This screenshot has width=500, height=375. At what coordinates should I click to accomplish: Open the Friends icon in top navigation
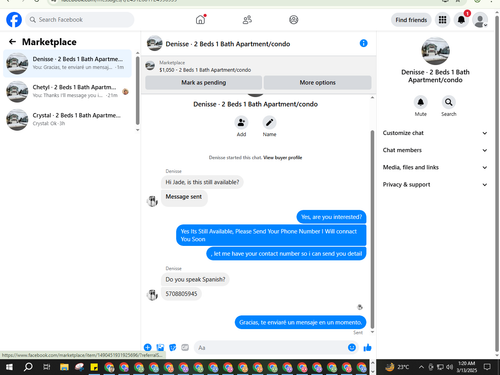pos(247,20)
